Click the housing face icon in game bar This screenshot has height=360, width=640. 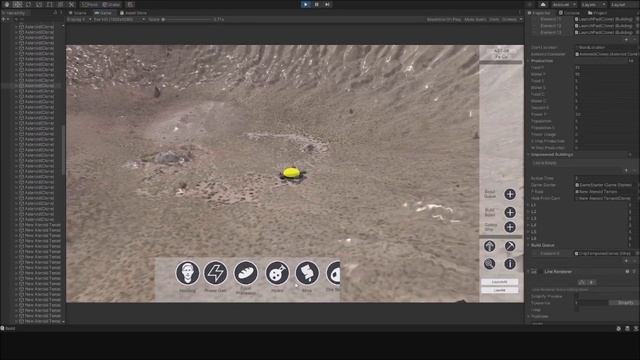[187, 273]
